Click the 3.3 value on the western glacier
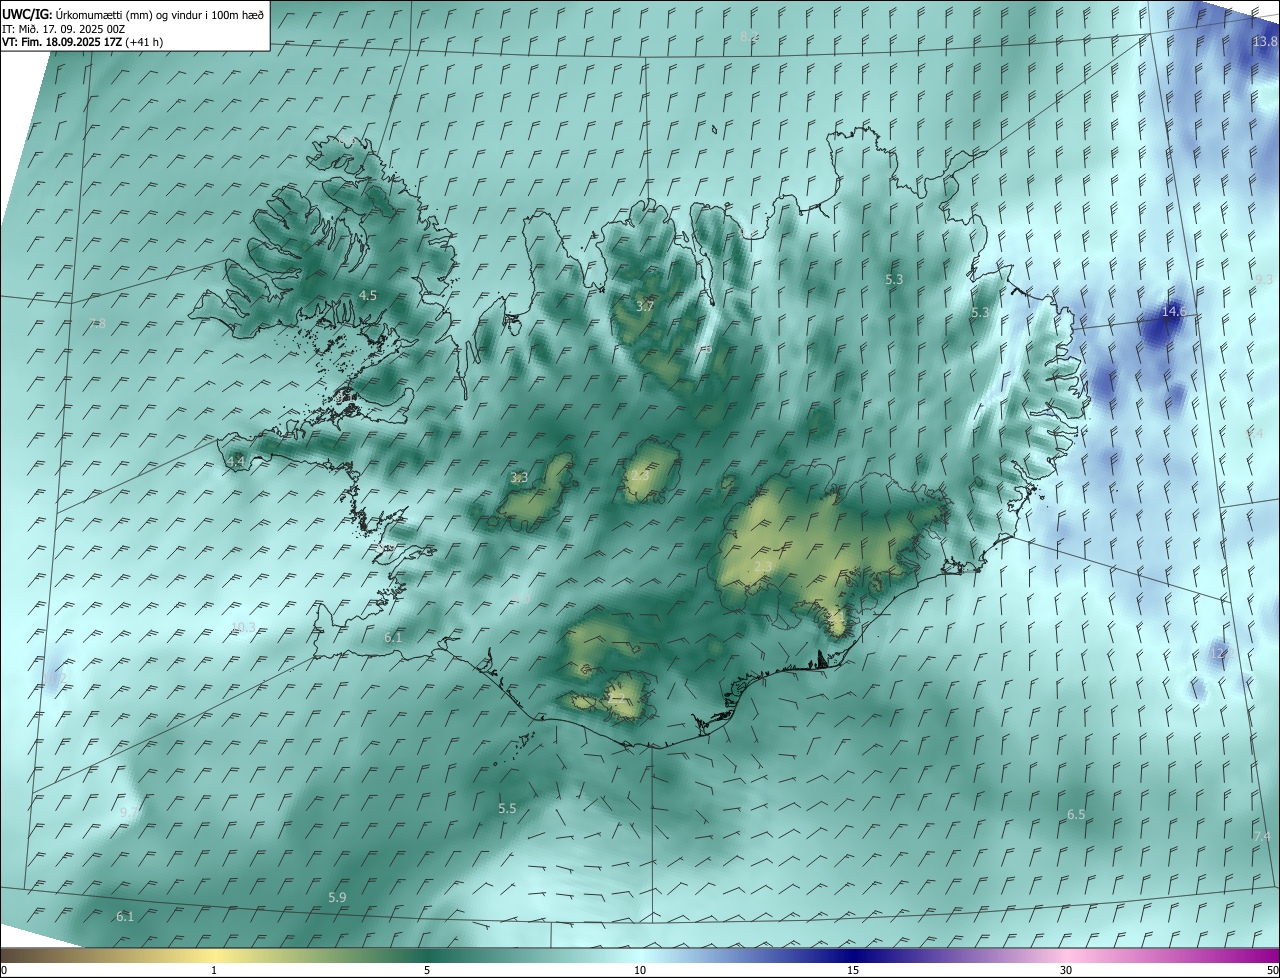 [519, 477]
